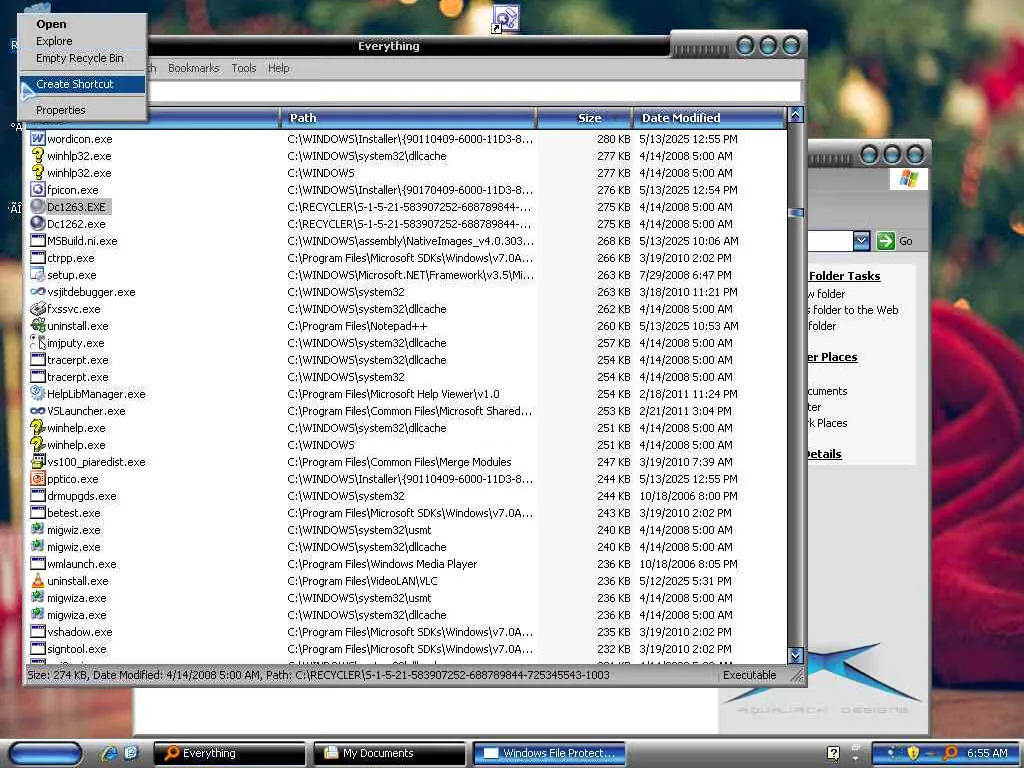Select winhelp.exe with path C:\WINDOWS
The image size is (1024, 768).
pyautogui.click(x=76, y=445)
